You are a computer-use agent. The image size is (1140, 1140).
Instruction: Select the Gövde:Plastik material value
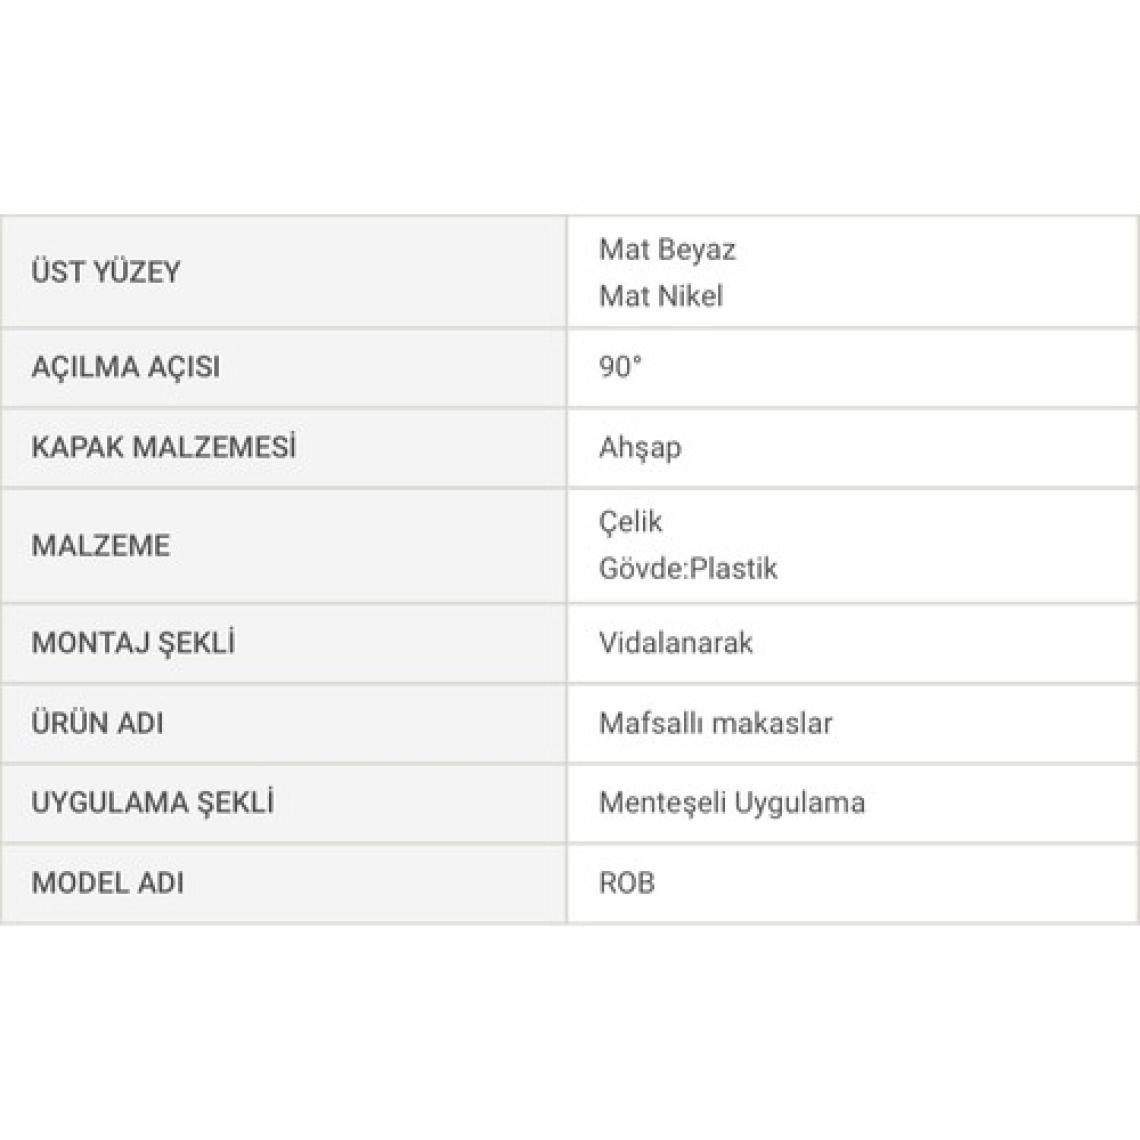tap(688, 569)
